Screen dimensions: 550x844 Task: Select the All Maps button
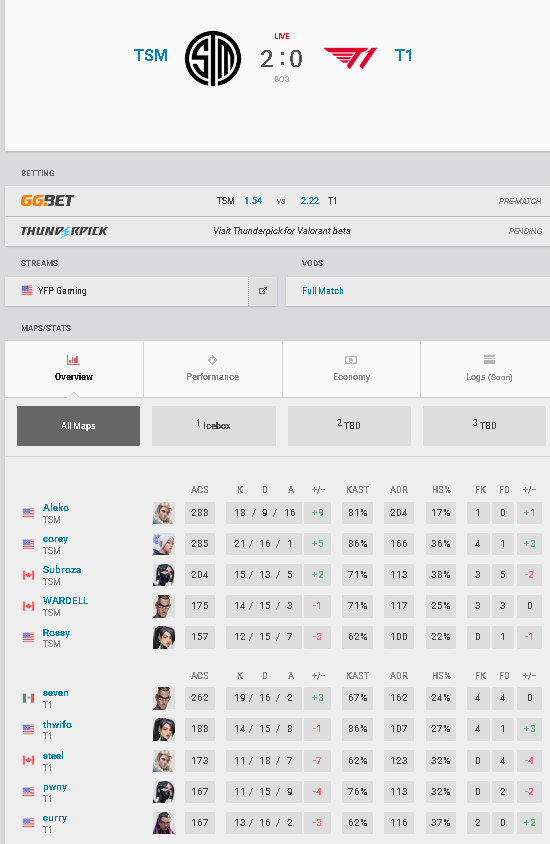(x=79, y=426)
